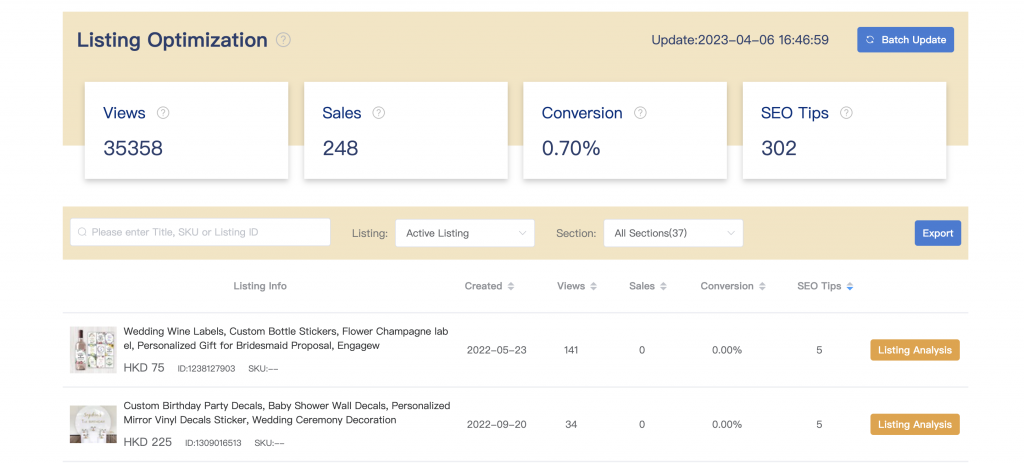
Task: Sort the table by Conversion column
Action: click(x=763, y=286)
